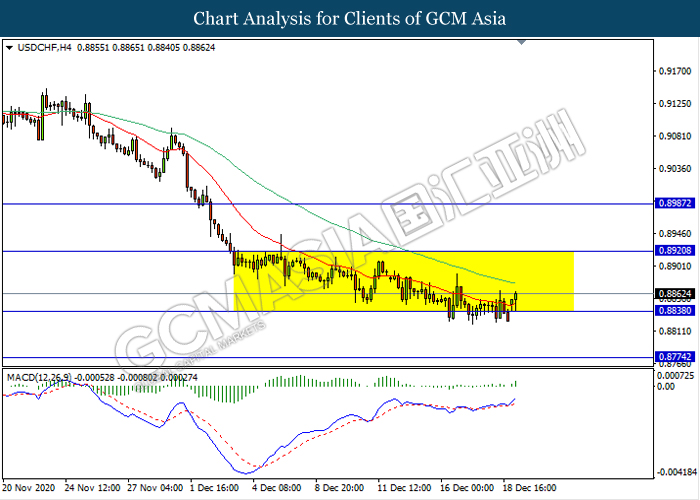
Task: Click the 0.91250 price axis value
Action: pos(675,104)
